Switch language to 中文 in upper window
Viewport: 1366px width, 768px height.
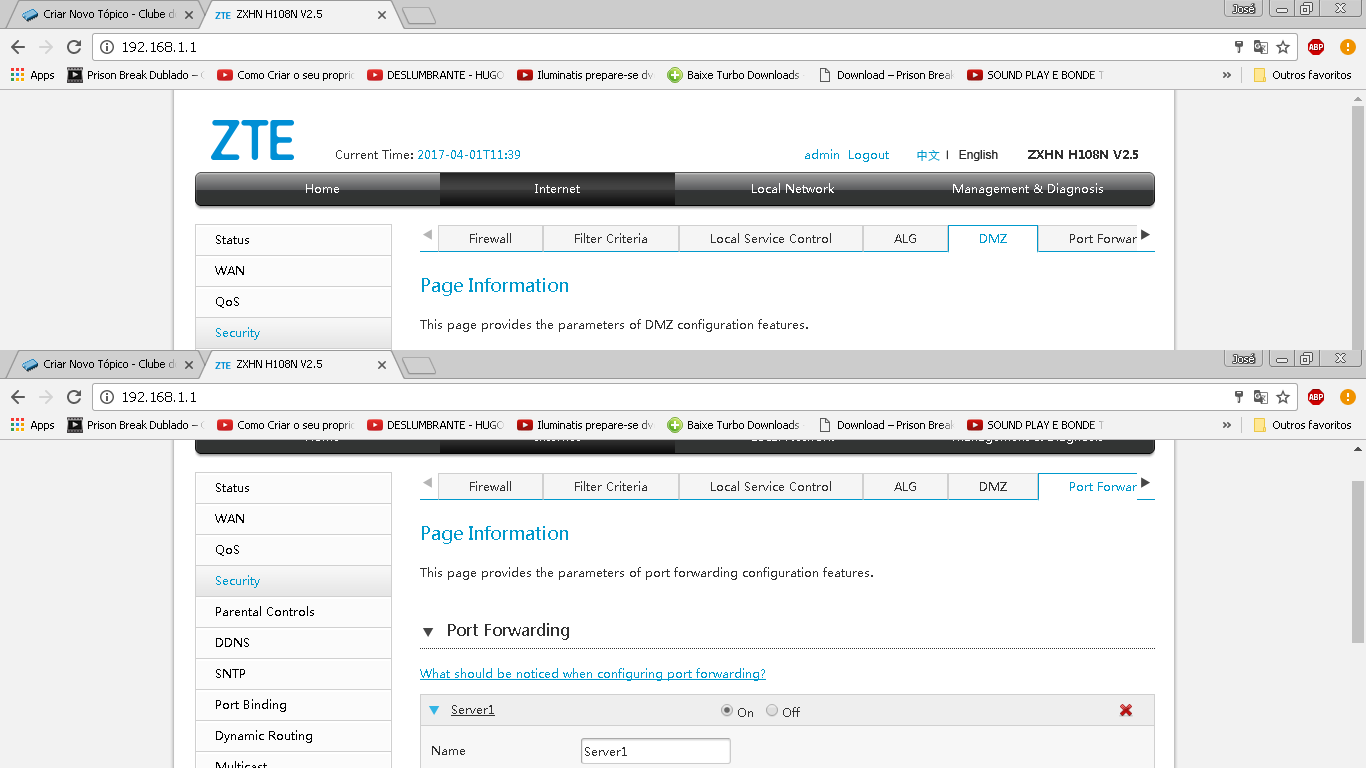(928, 155)
